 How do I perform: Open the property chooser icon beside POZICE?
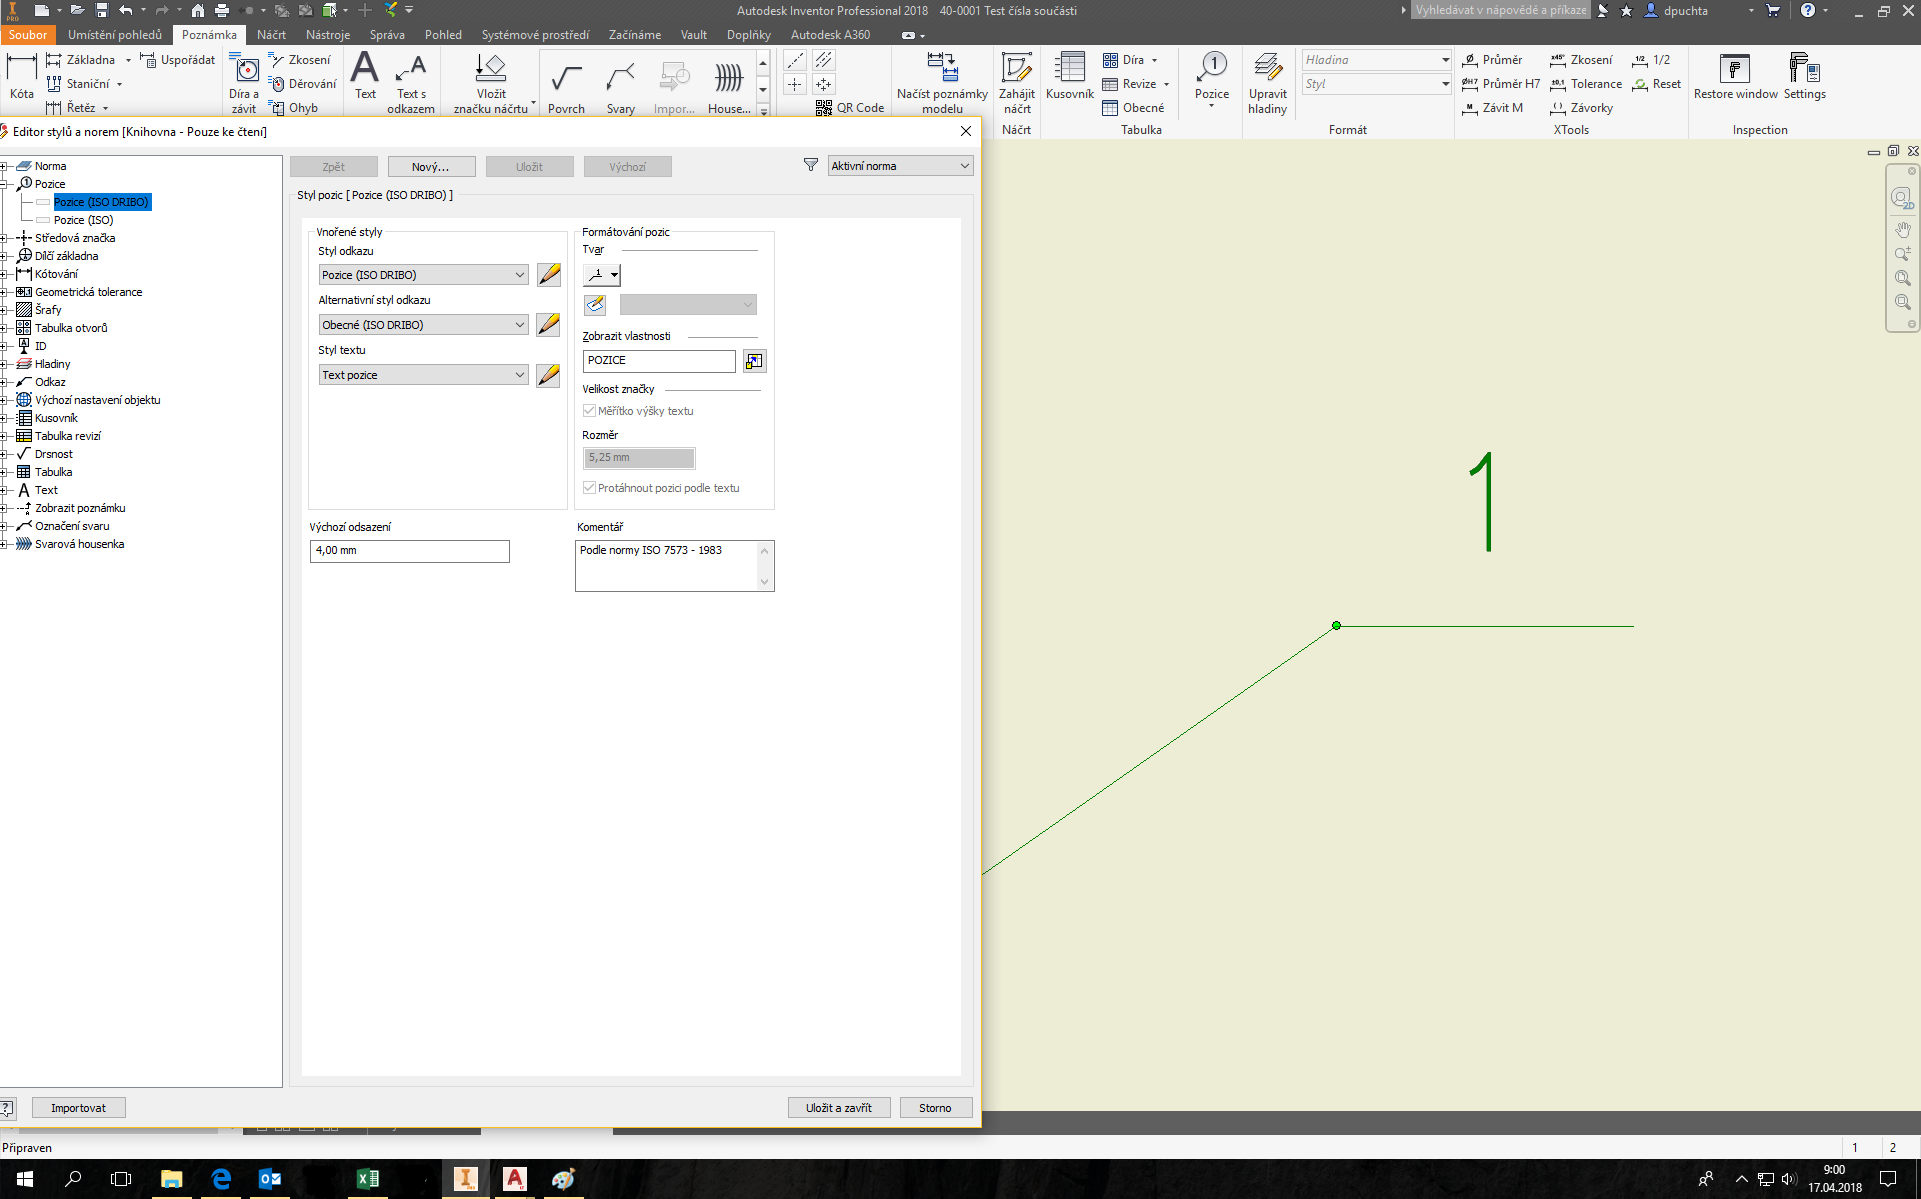pyautogui.click(x=754, y=361)
